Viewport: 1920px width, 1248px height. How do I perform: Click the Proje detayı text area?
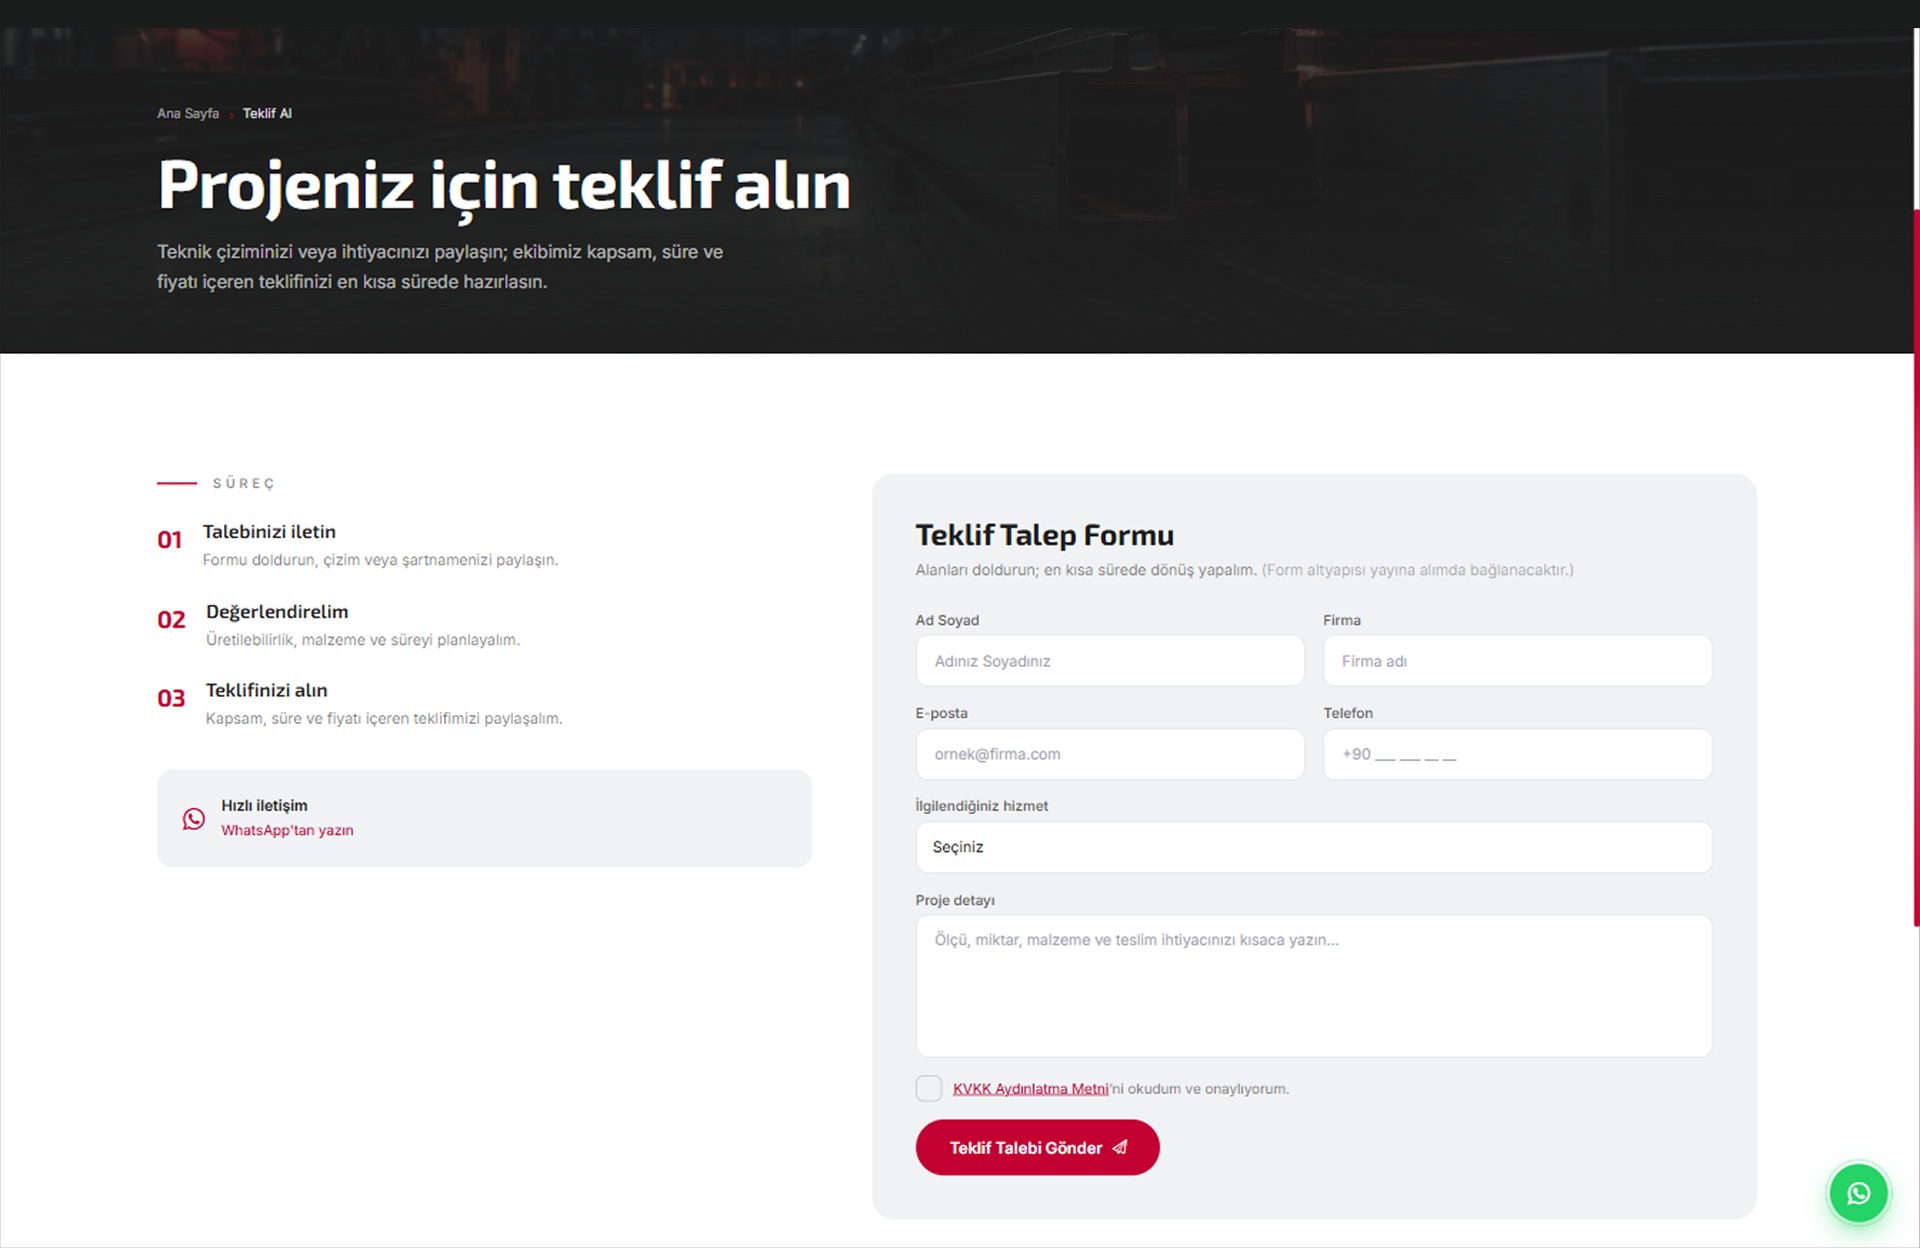point(1313,986)
